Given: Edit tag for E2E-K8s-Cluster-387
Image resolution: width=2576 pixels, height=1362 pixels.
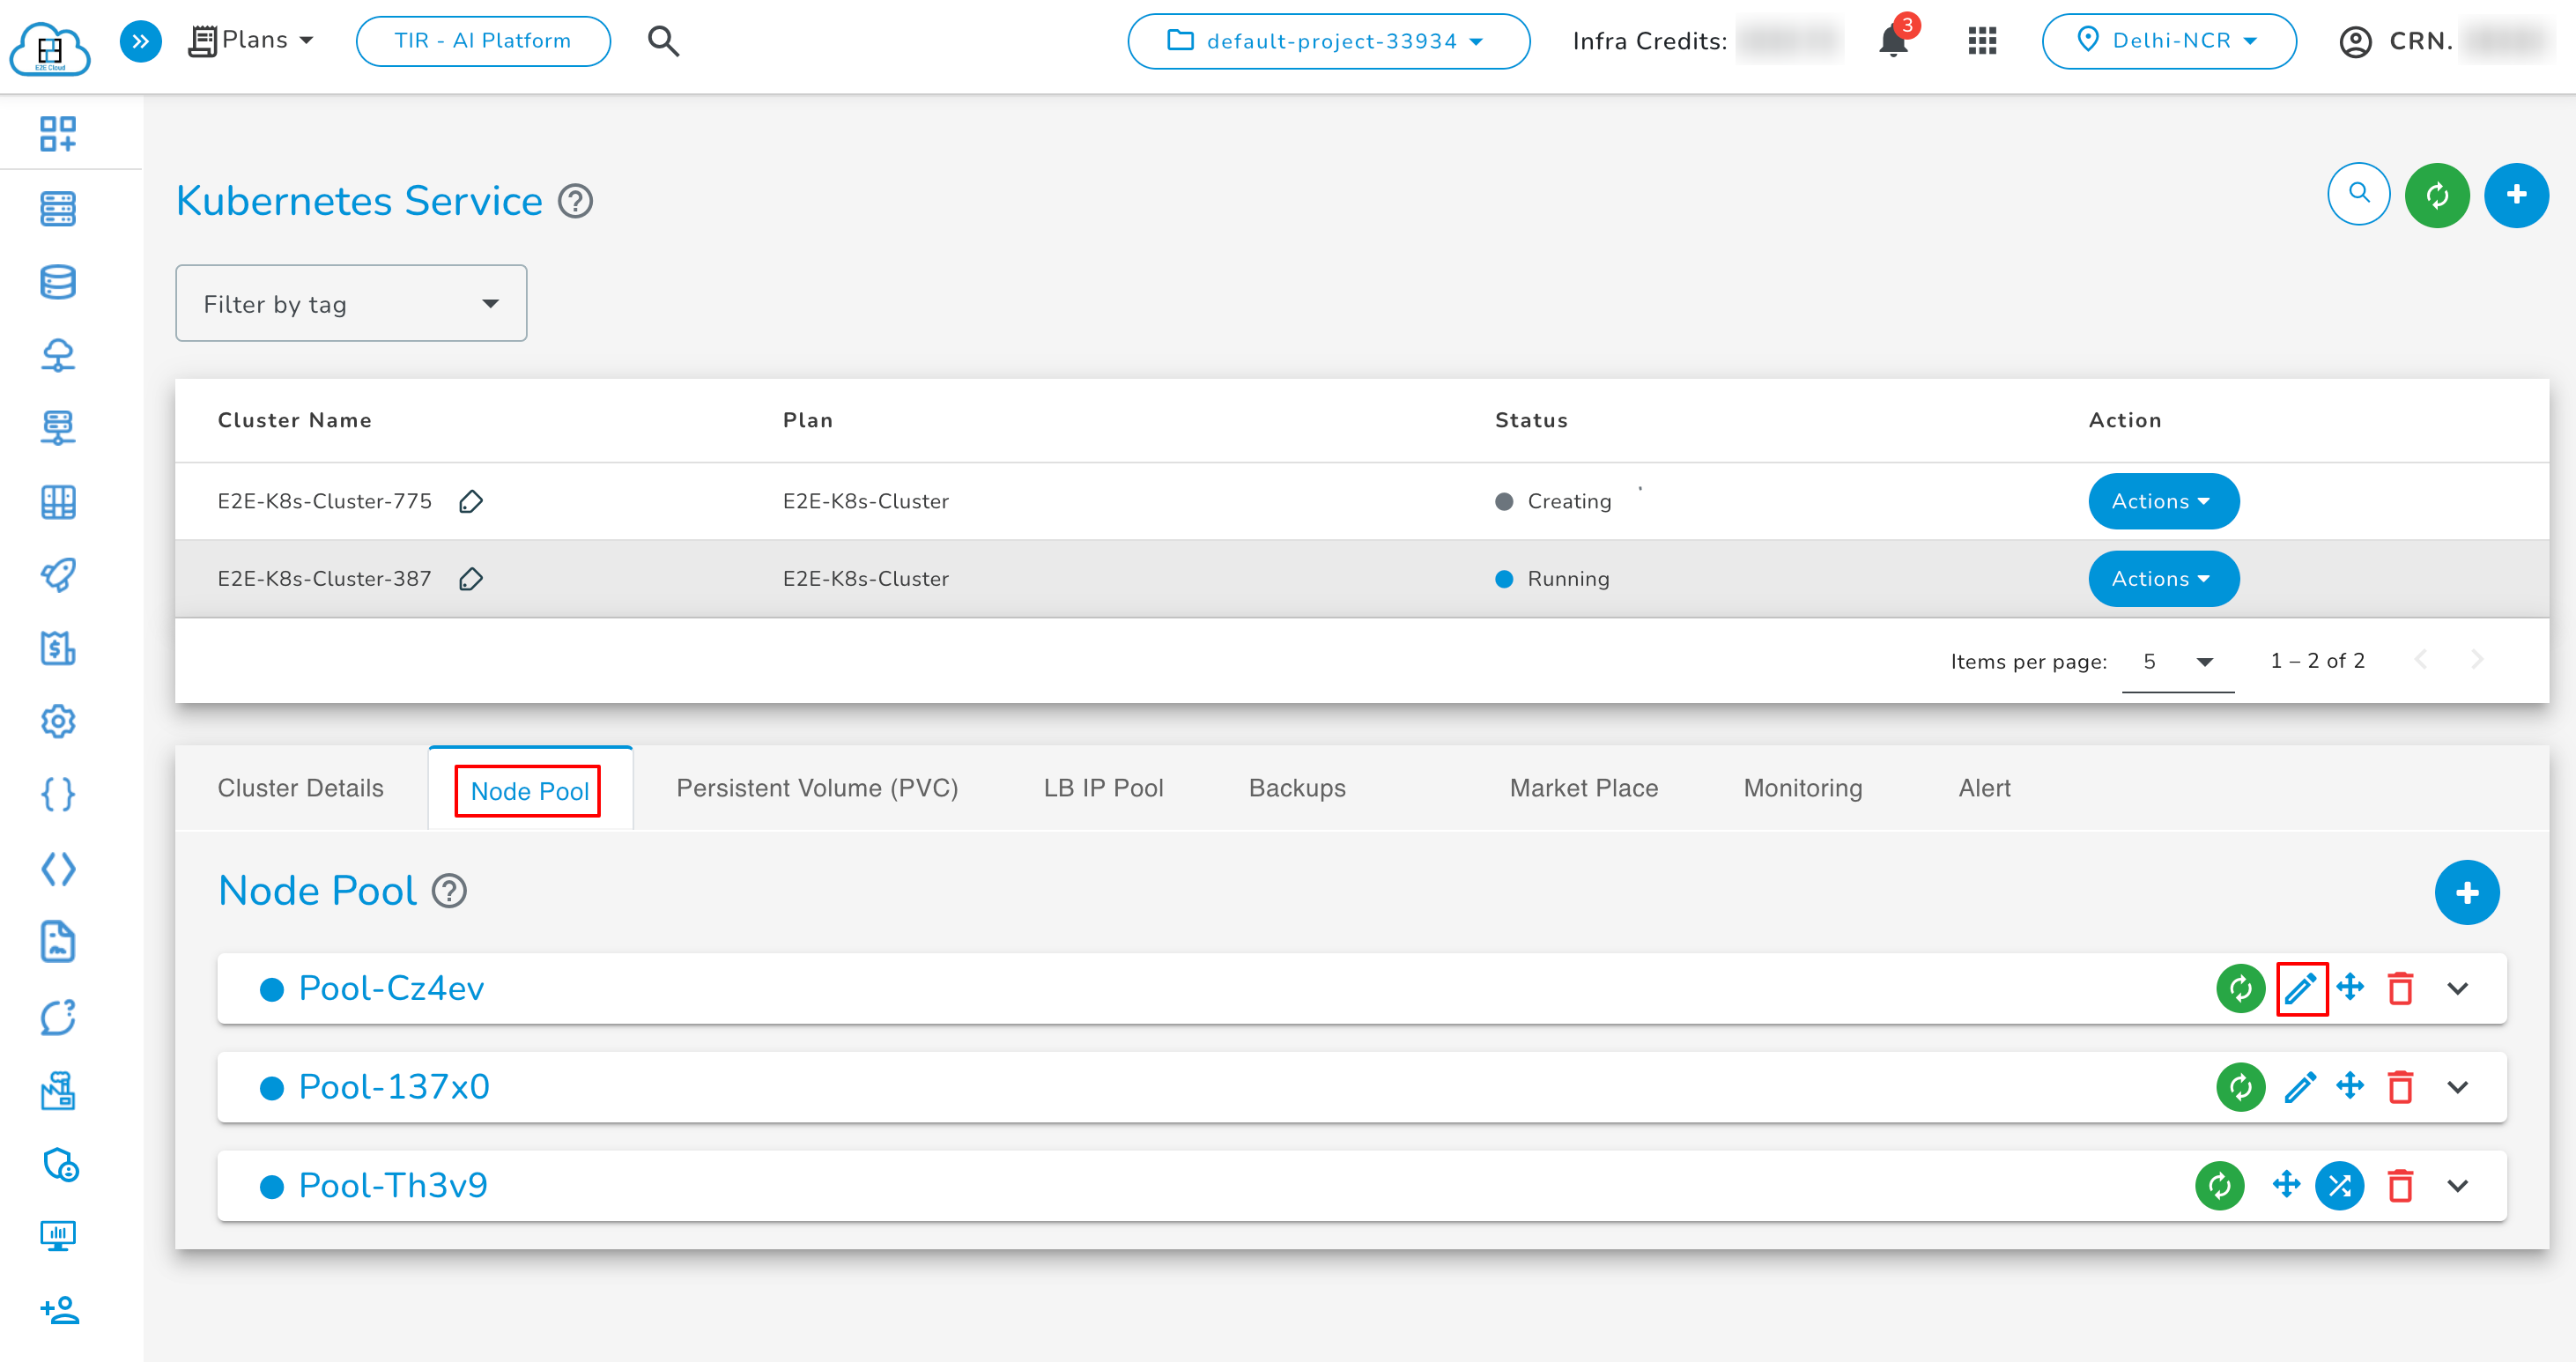Looking at the screenshot, I should pos(471,579).
